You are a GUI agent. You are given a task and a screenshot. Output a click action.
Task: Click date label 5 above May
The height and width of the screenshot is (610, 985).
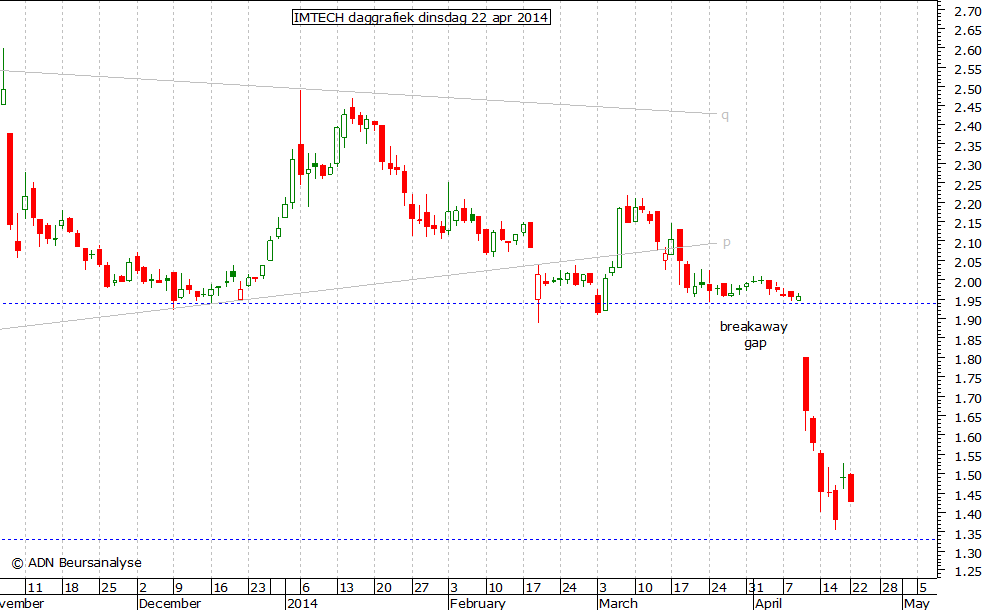[x=923, y=587]
